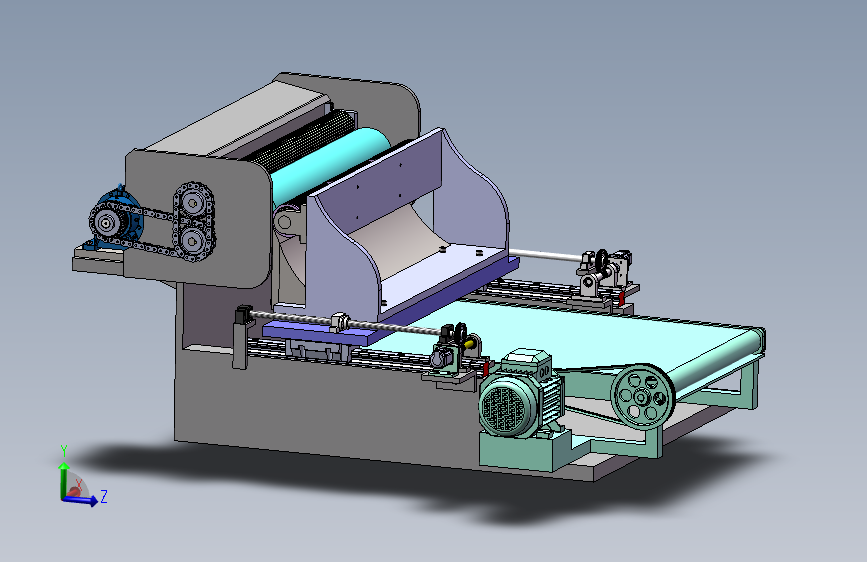Select the threaded lead screw along the front rail
The image size is (867, 562).
[x=346, y=323]
